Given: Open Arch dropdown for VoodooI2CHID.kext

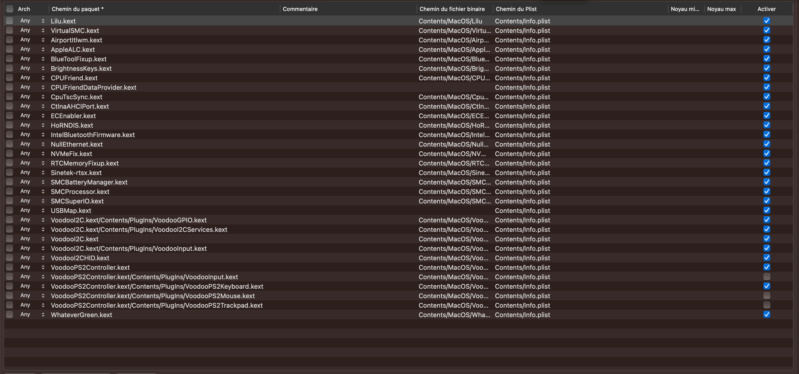Looking at the screenshot, I should click(32, 258).
